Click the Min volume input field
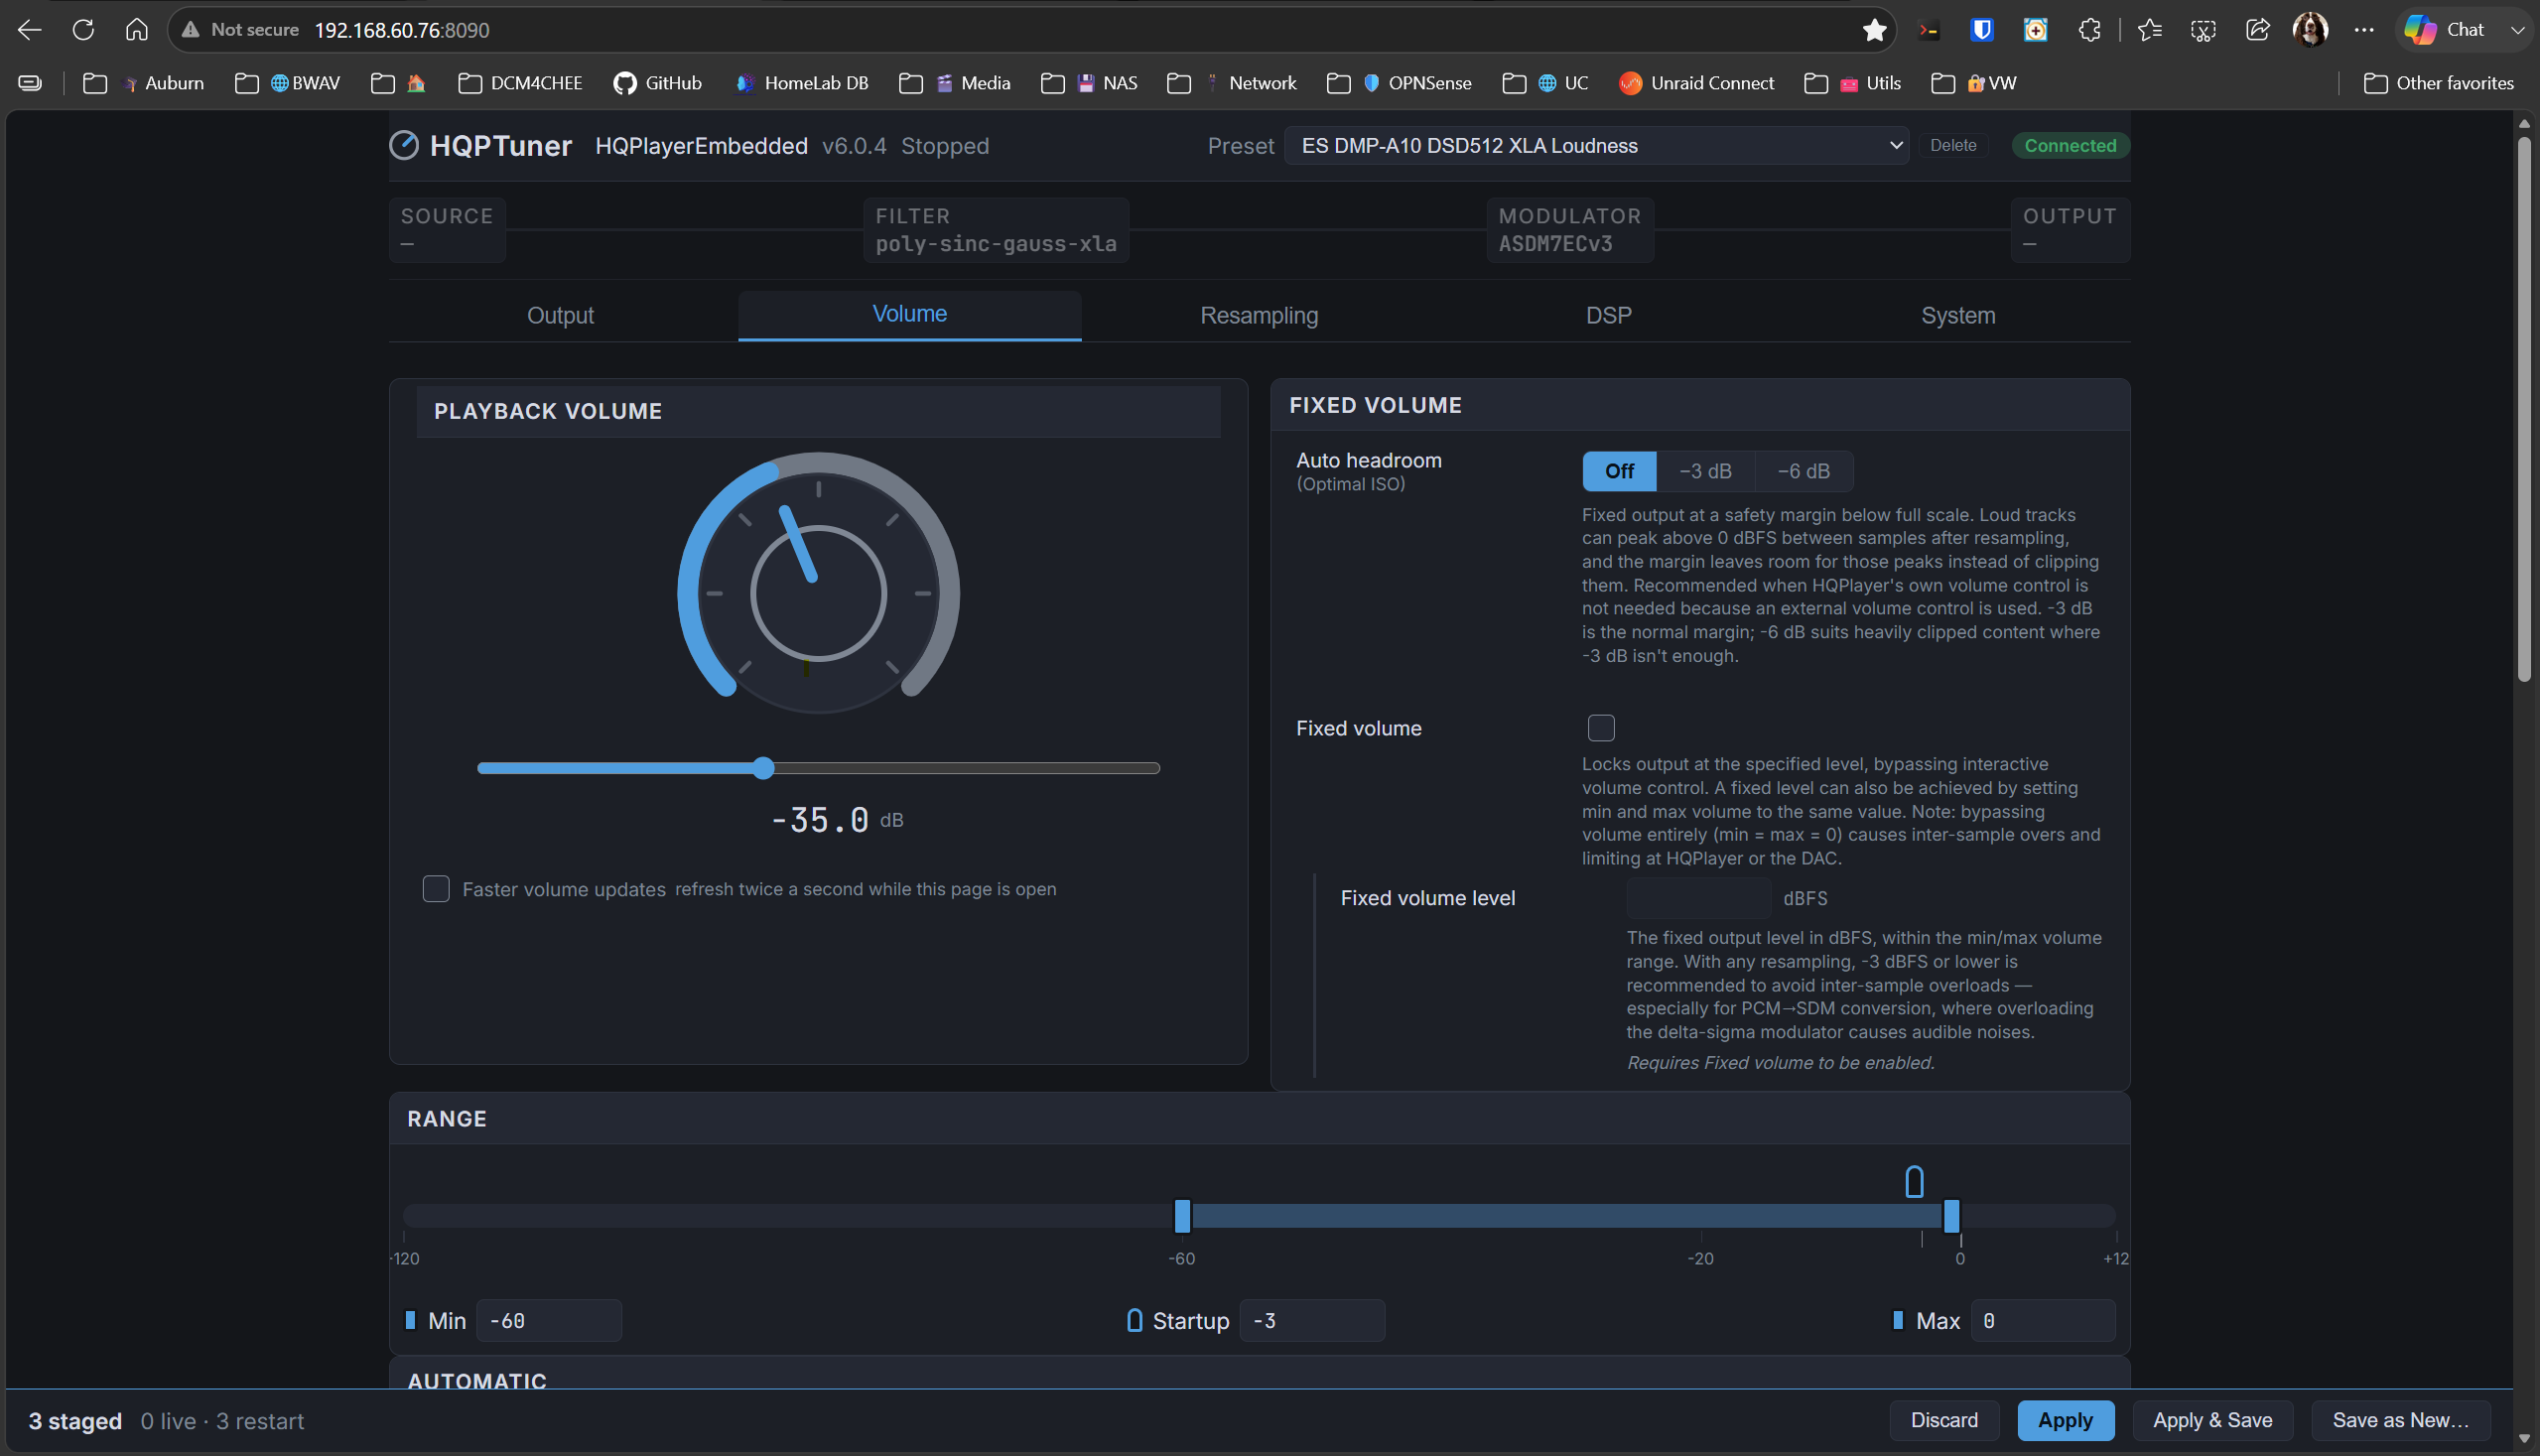This screenshot has width=2540, height=1456. (x=549, y=1321)
